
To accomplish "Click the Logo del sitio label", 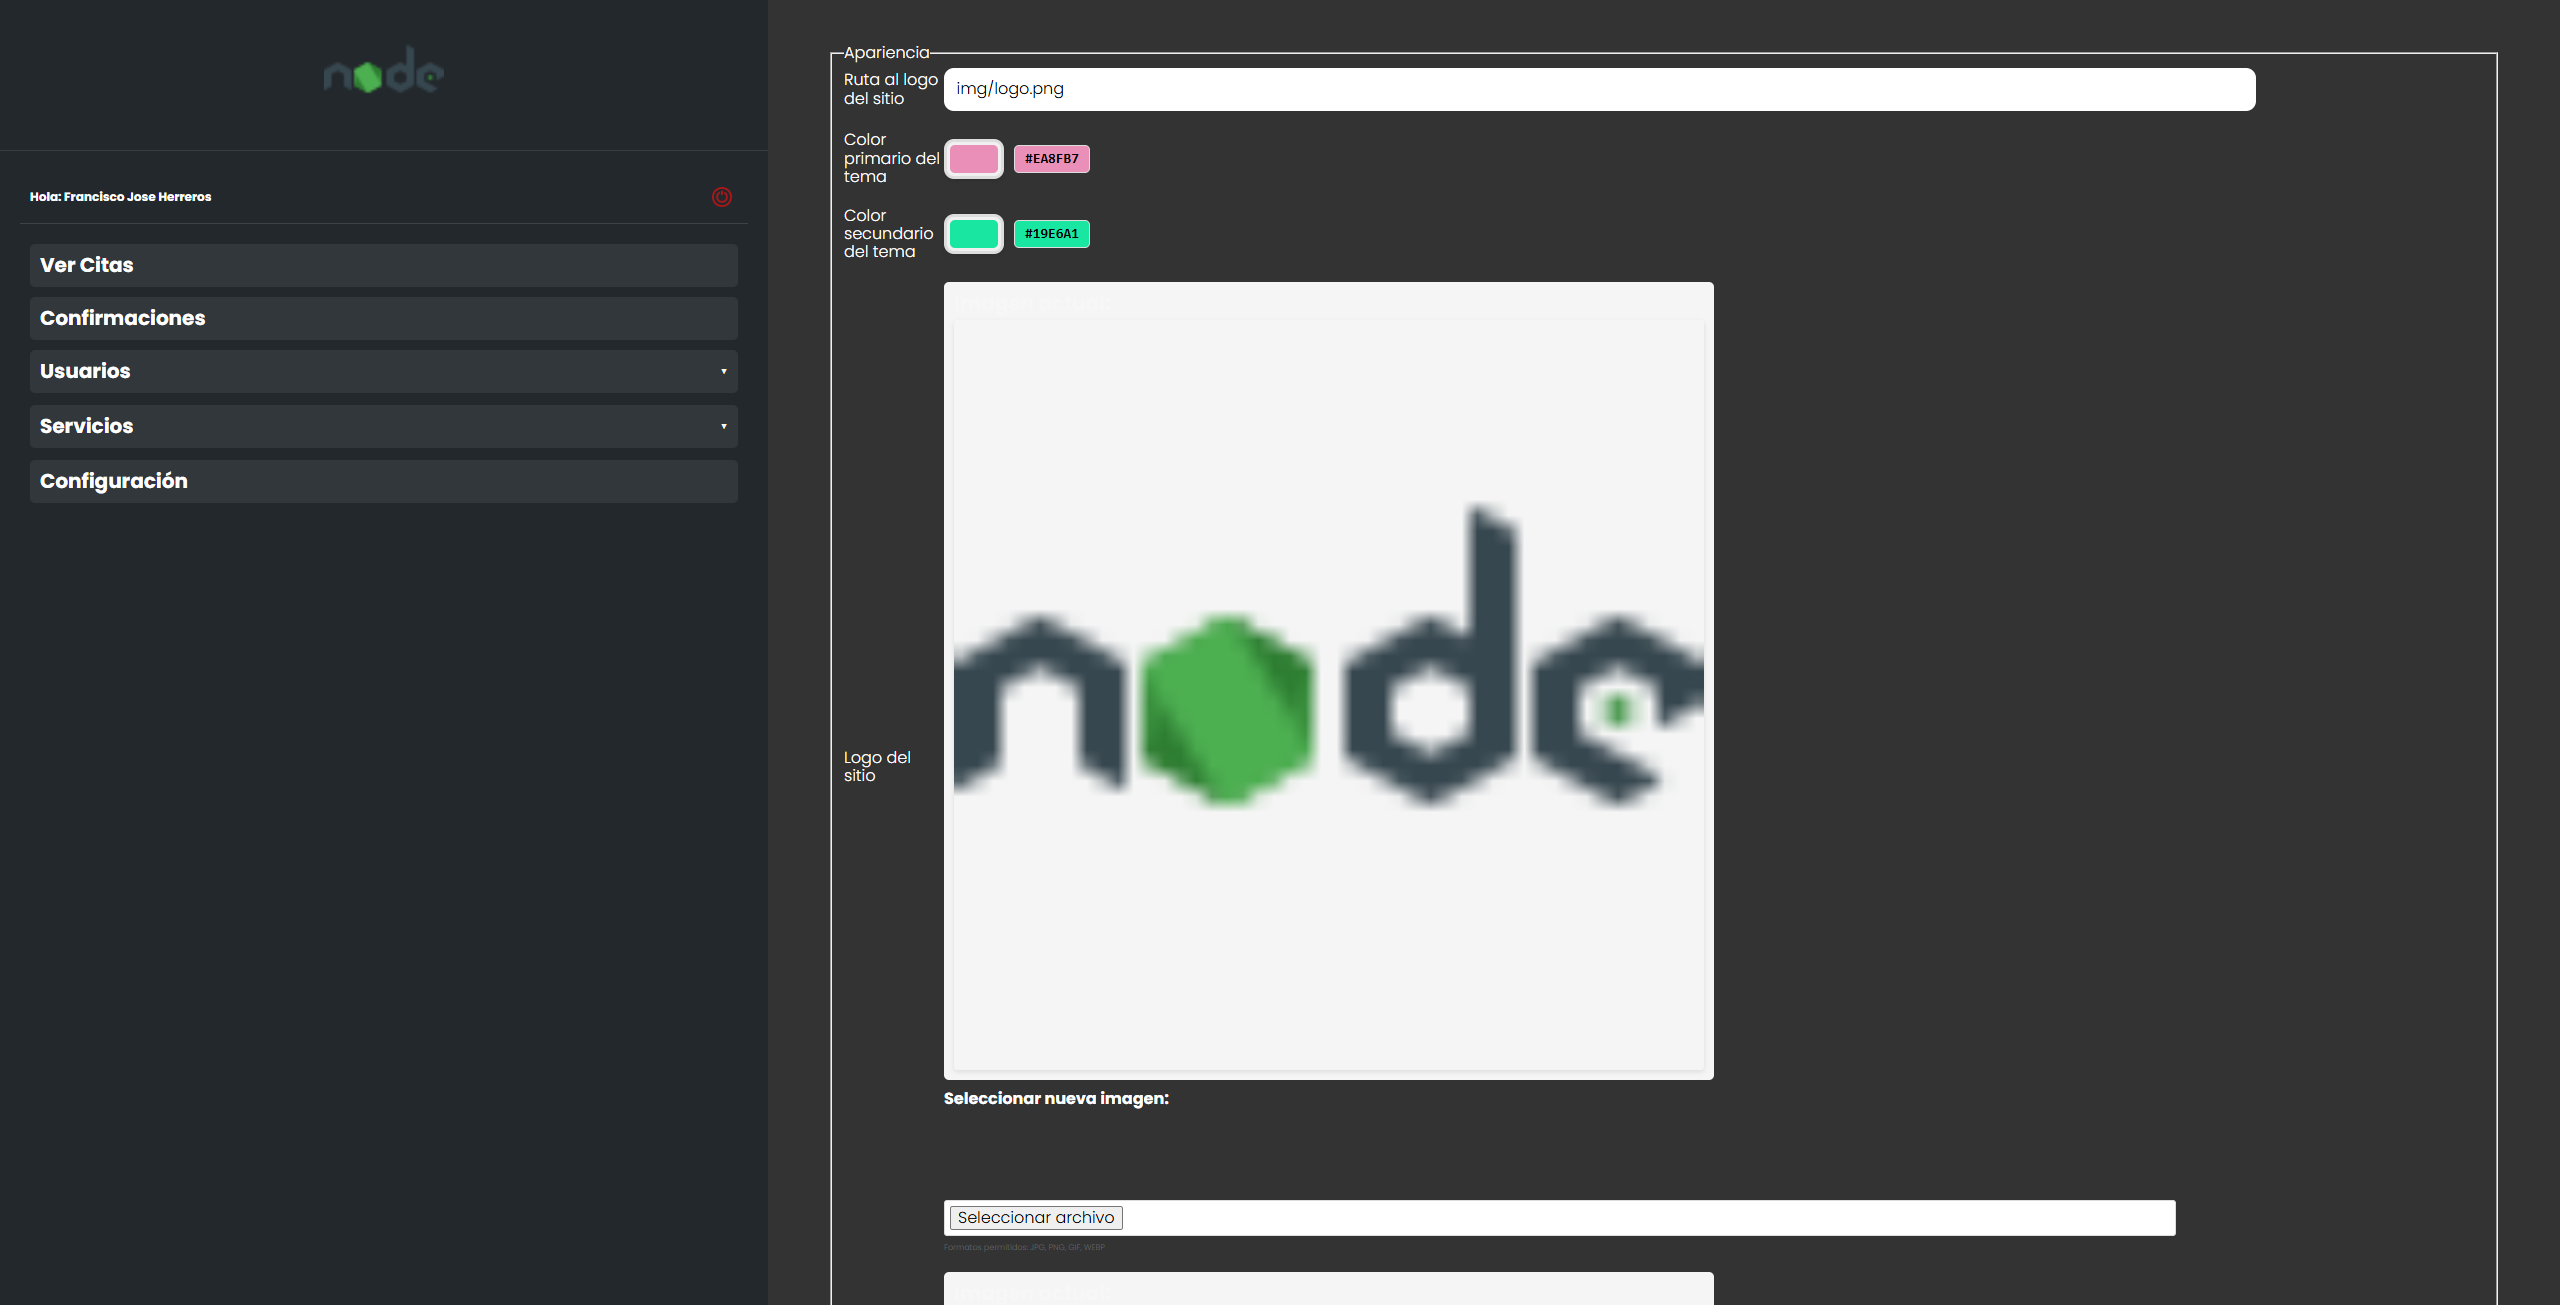I will pos(877,766).
